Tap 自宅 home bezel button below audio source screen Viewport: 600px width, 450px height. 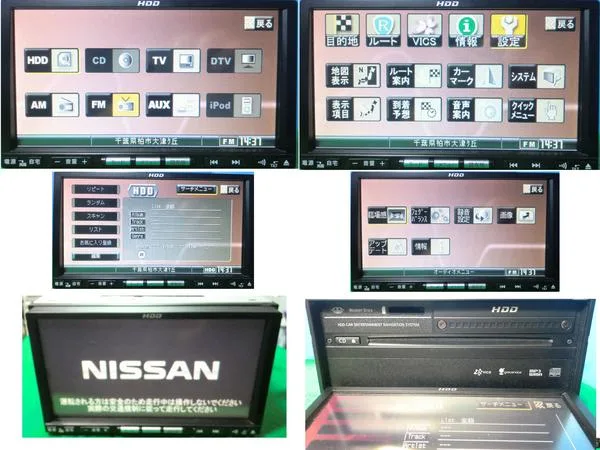pos(33,163)
